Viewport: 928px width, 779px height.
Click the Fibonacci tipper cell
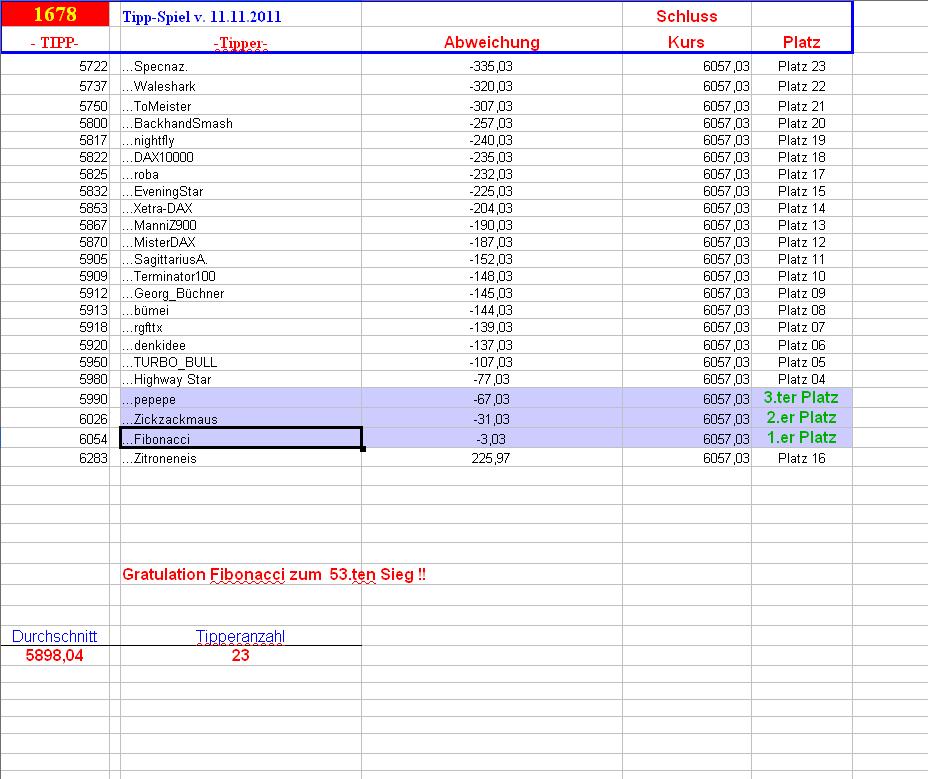pos(241,438)
